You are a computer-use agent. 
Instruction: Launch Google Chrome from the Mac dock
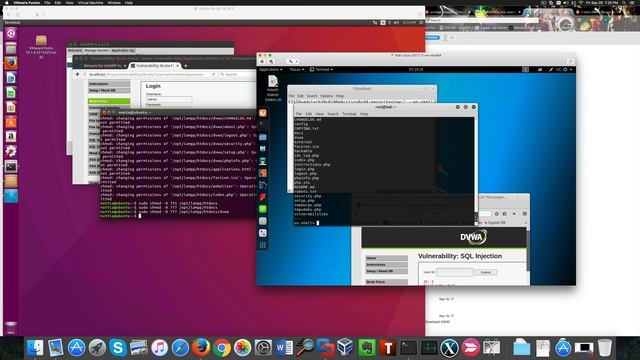tap(222, 348)
